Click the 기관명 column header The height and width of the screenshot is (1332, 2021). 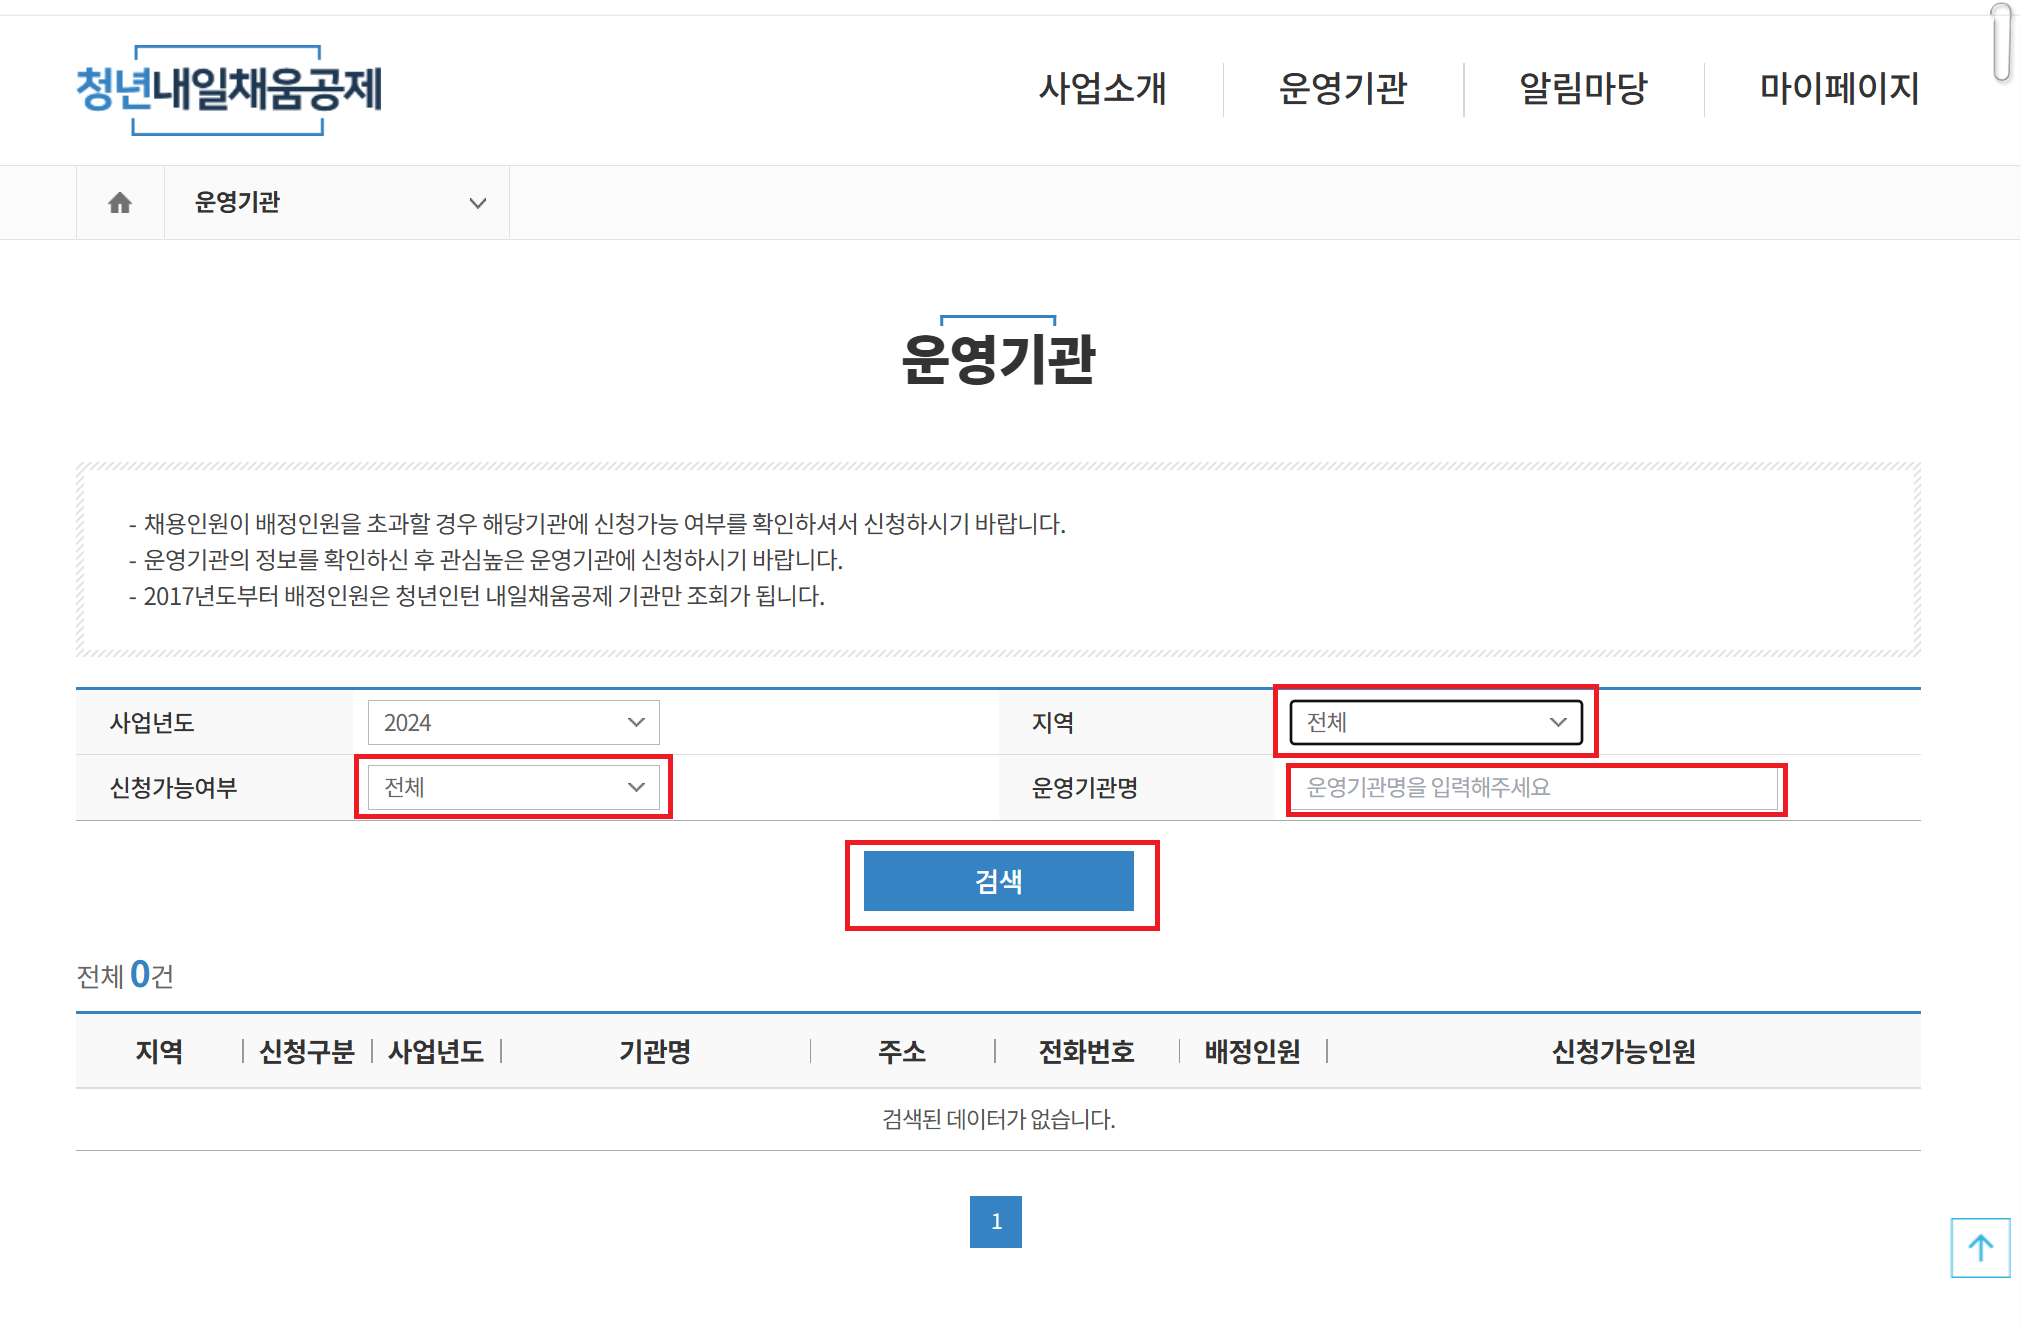click(655, 1051)
